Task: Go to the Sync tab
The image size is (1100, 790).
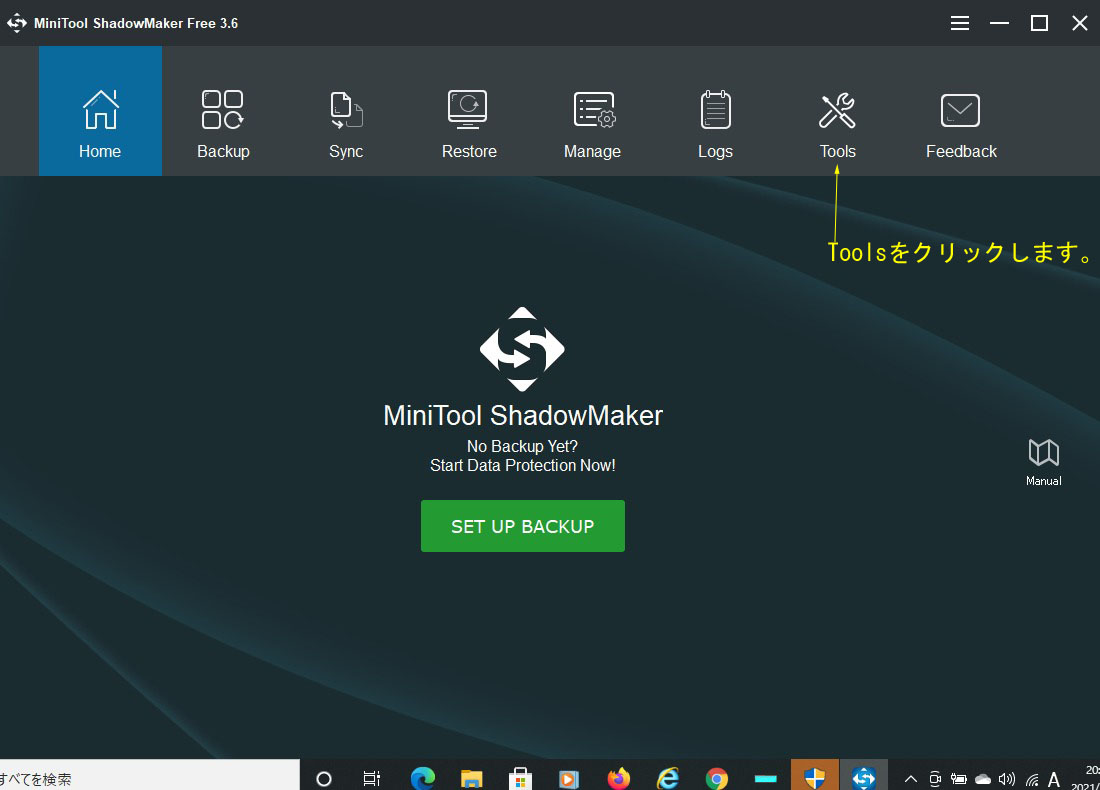Action: [347, 111]
